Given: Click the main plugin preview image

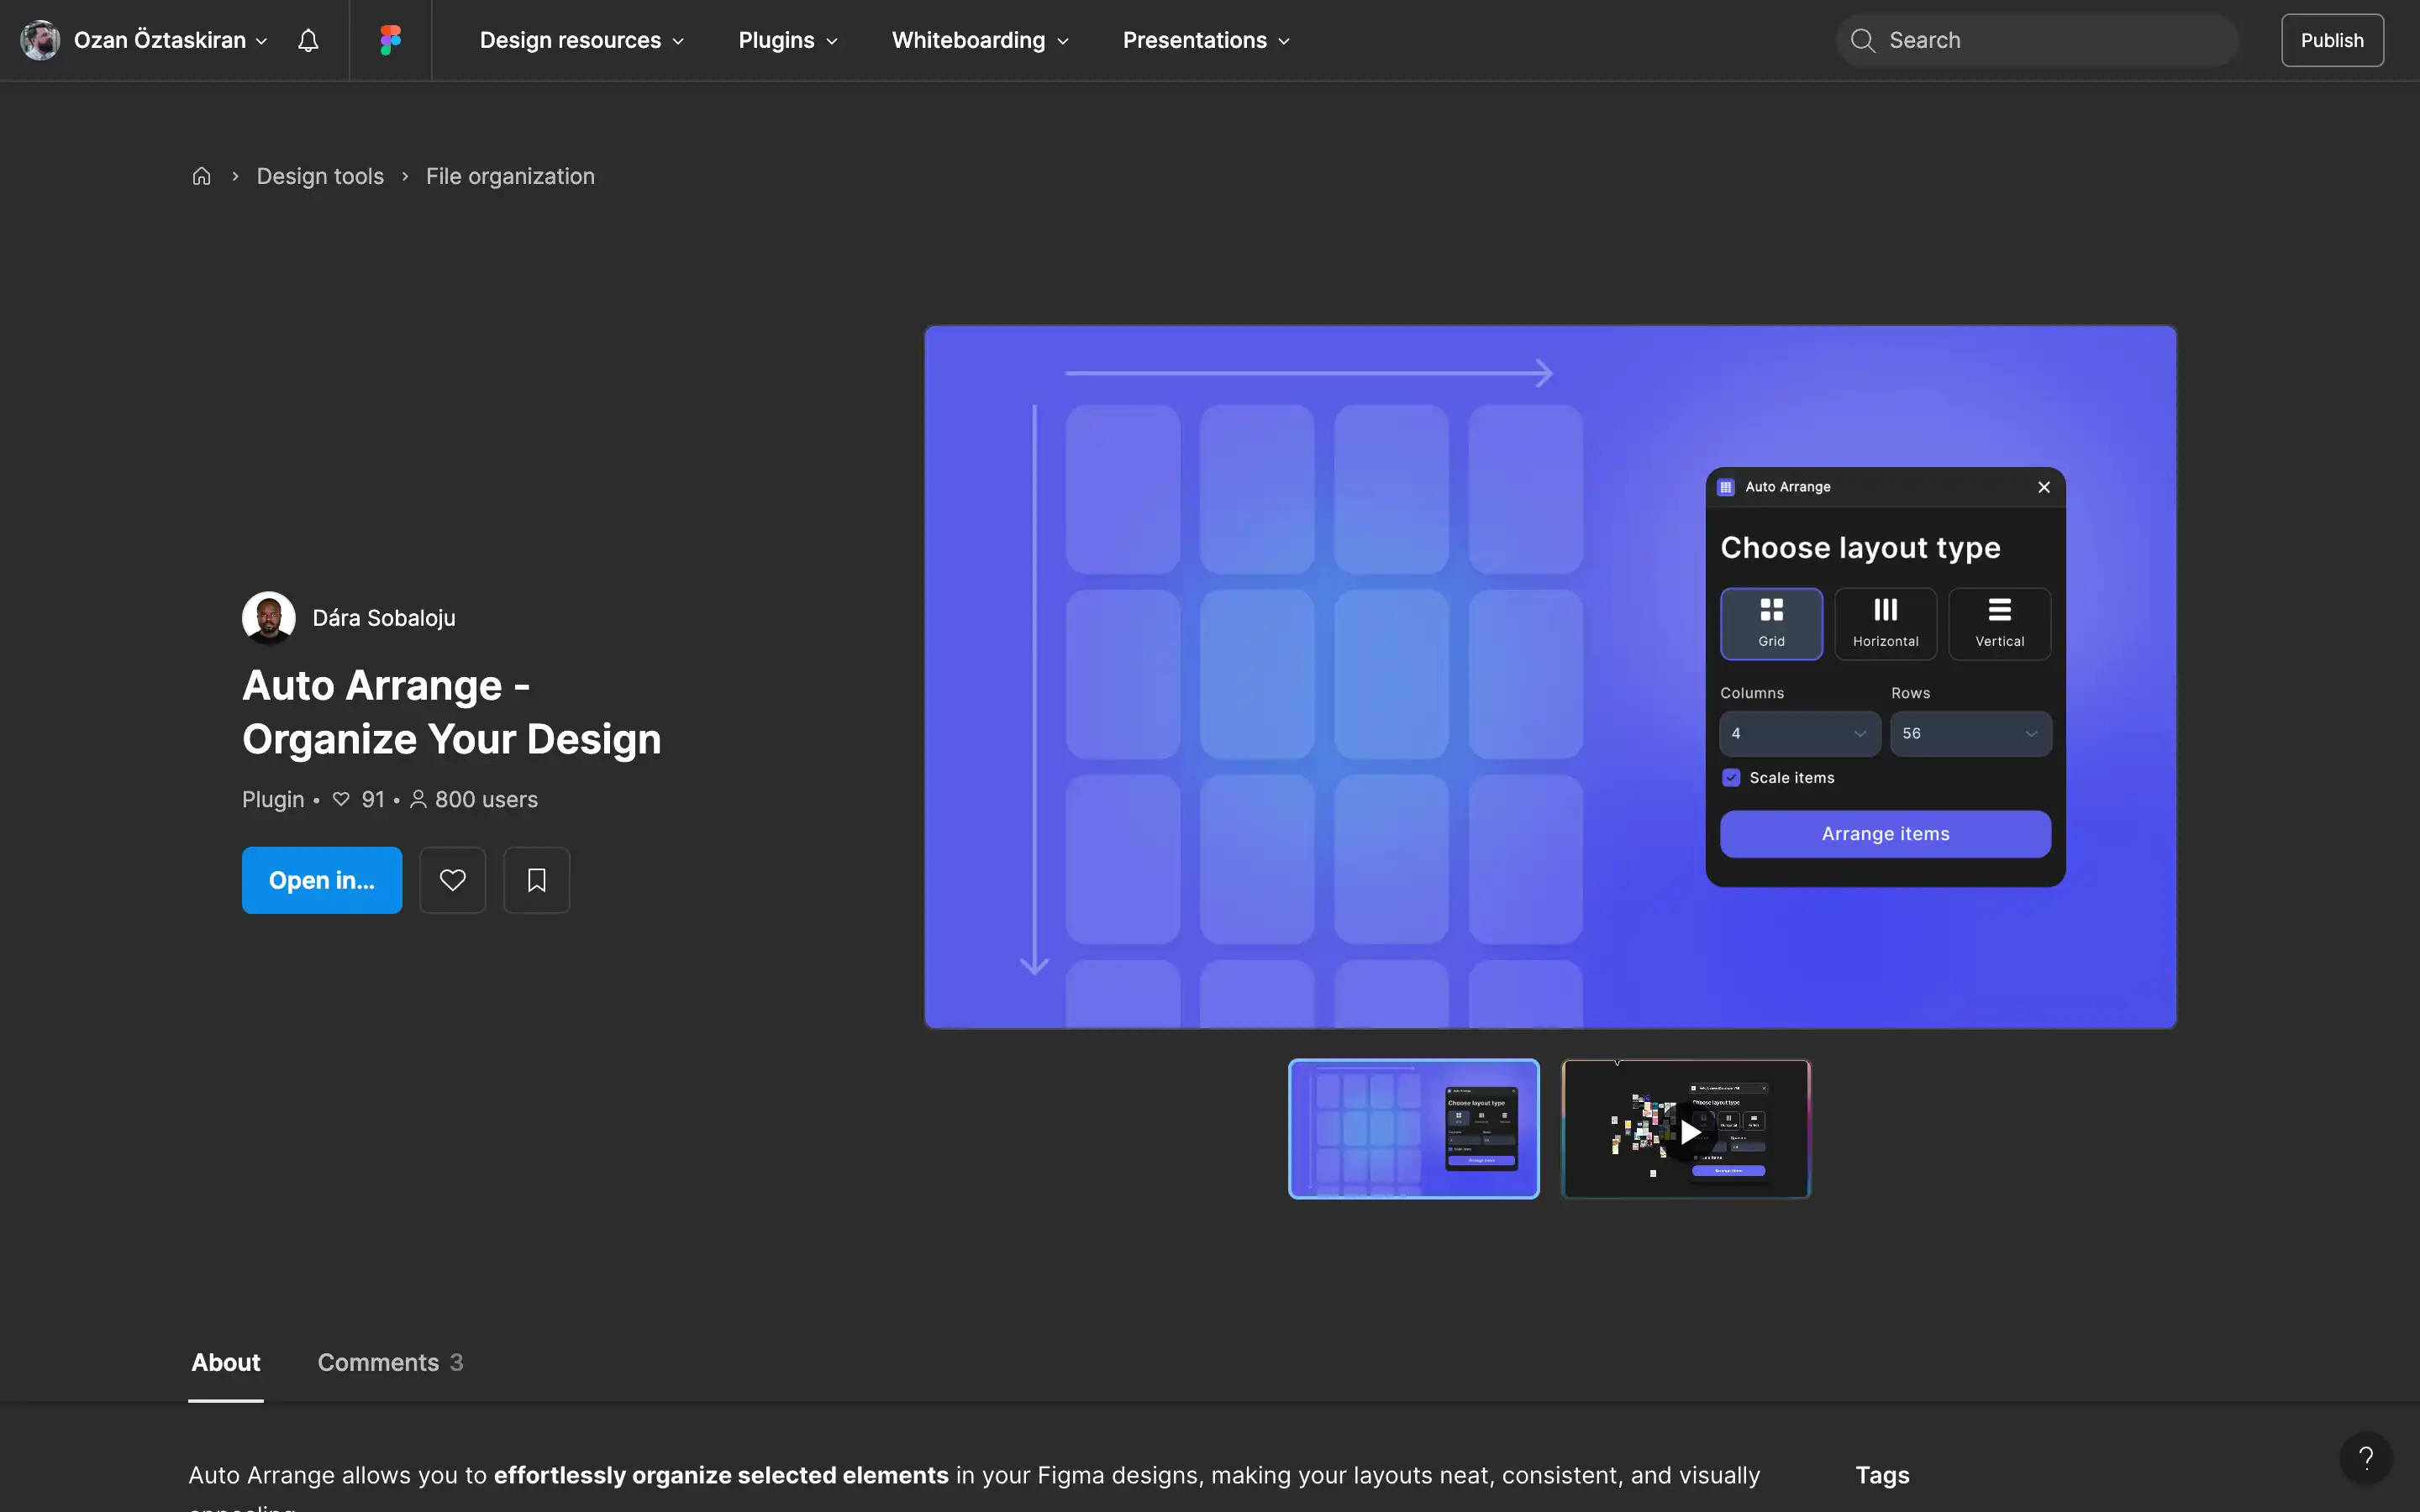Looking at the screenshot, I should pyautogui.click(x=1550, y=677).
